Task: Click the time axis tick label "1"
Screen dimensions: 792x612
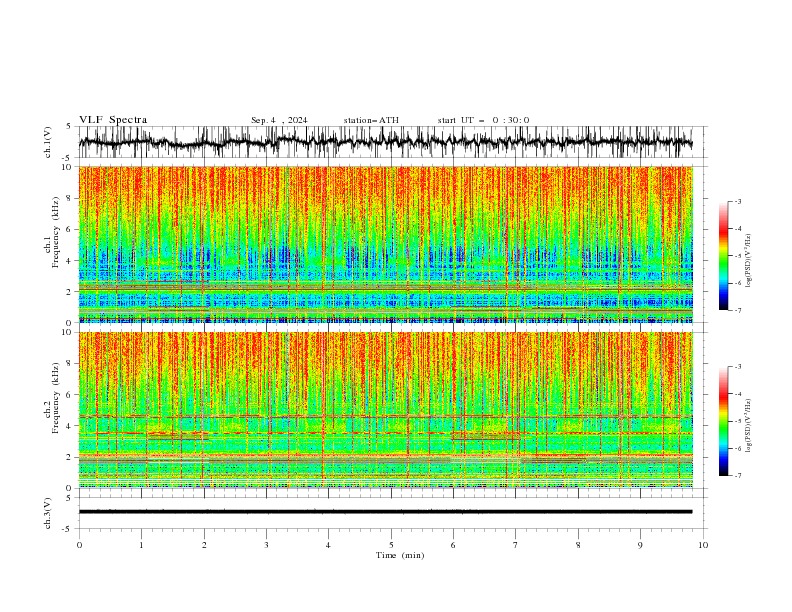Action: [x=141, y=545]
